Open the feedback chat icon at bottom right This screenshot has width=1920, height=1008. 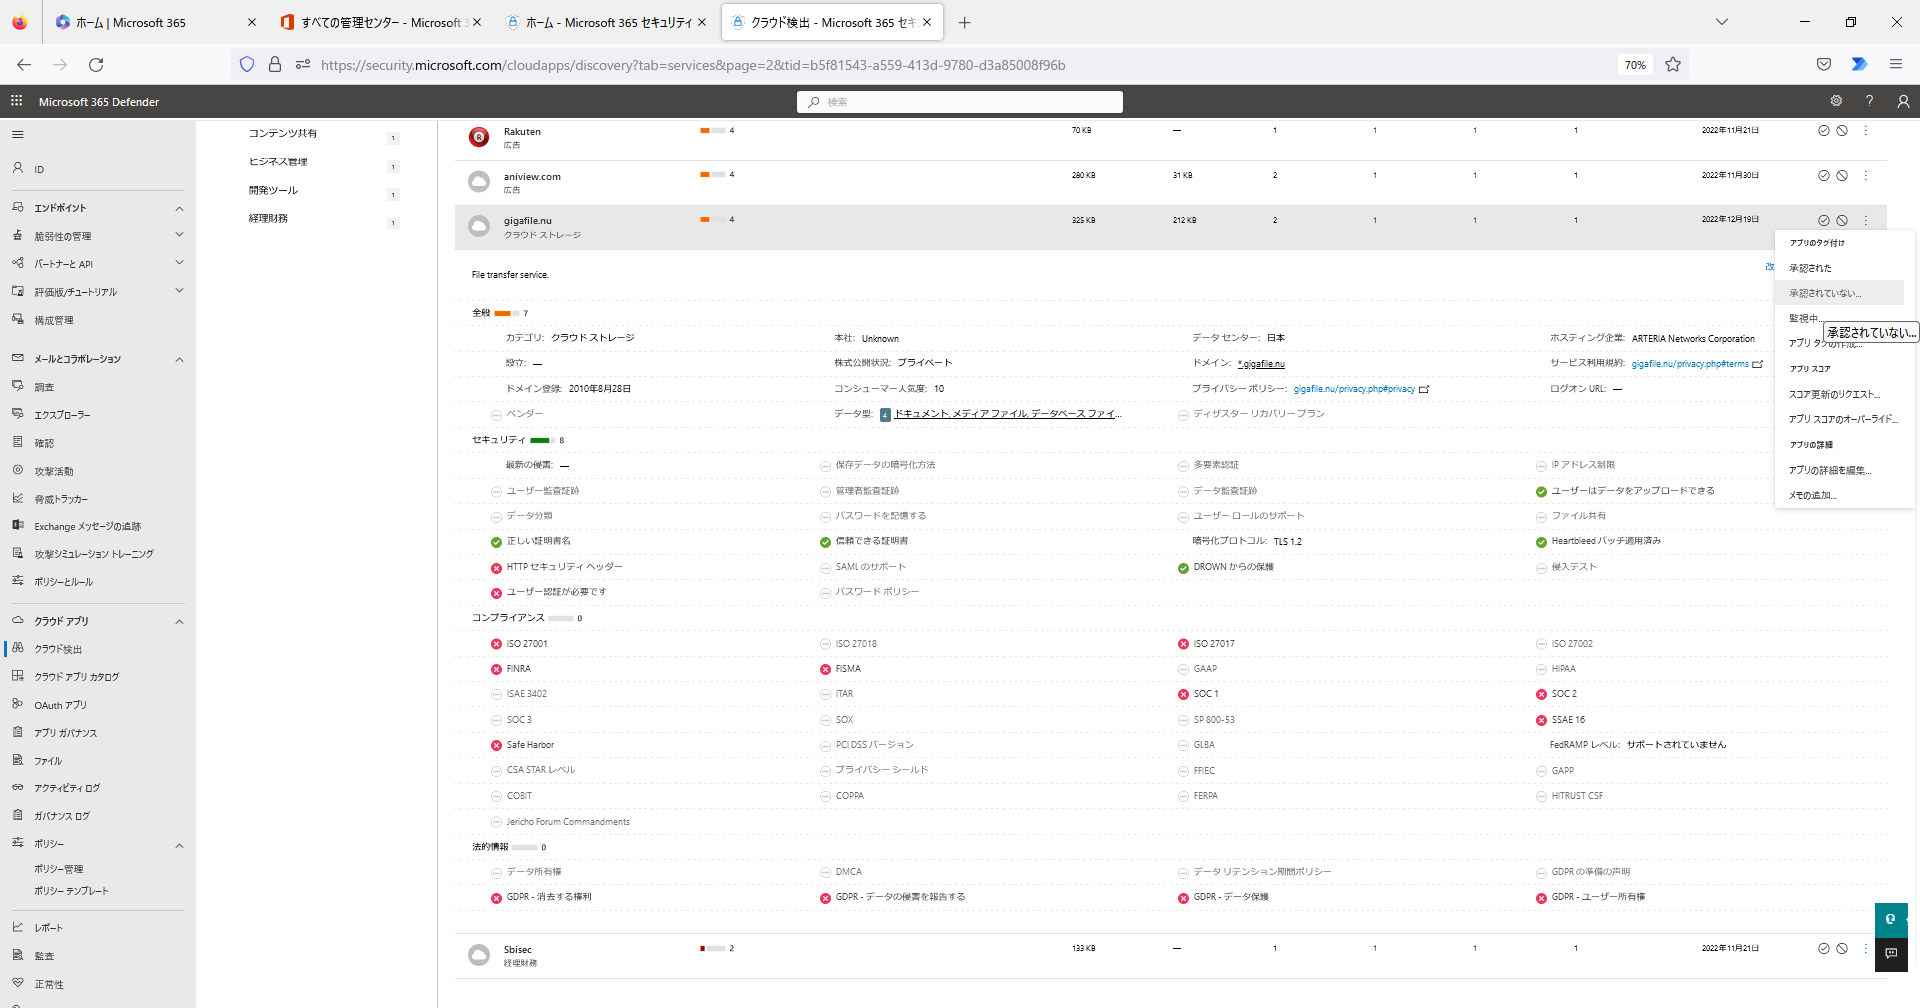[1891, 953]
